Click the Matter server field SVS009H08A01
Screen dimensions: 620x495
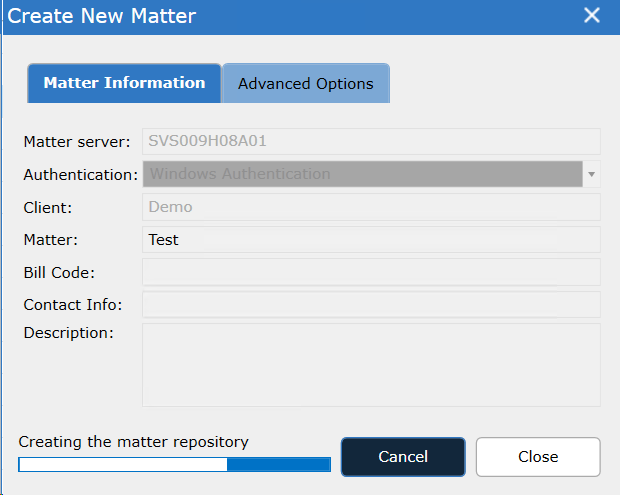pos(371,141)
